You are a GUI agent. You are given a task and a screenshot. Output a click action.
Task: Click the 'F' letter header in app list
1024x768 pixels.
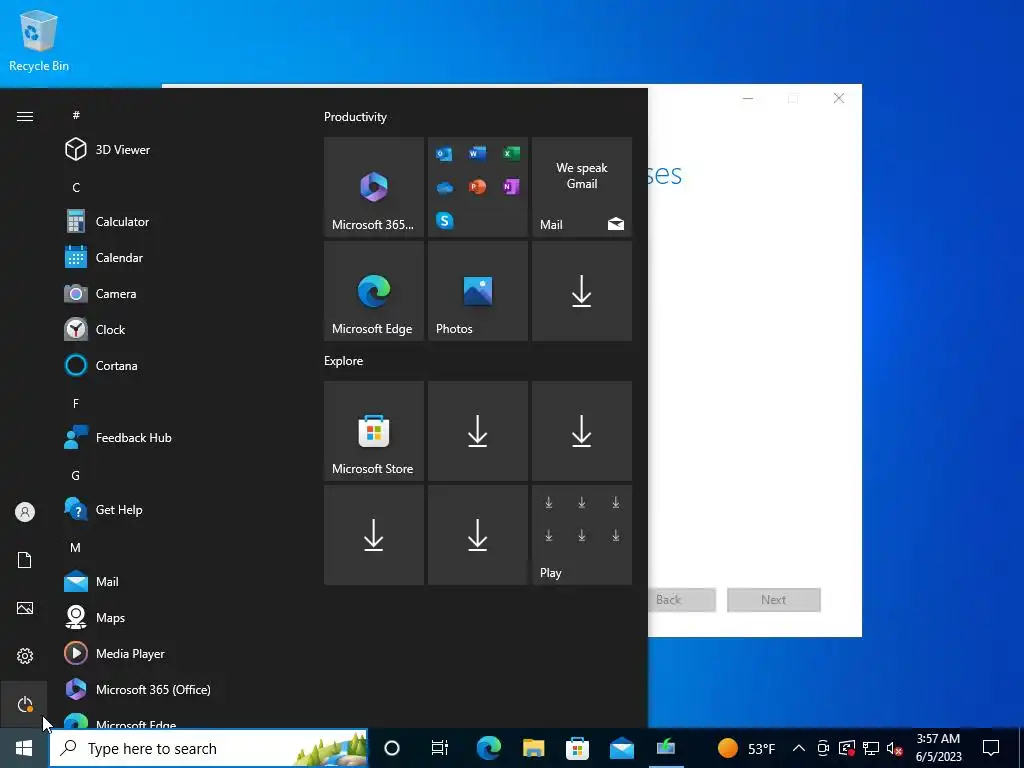tap(76, 403)
